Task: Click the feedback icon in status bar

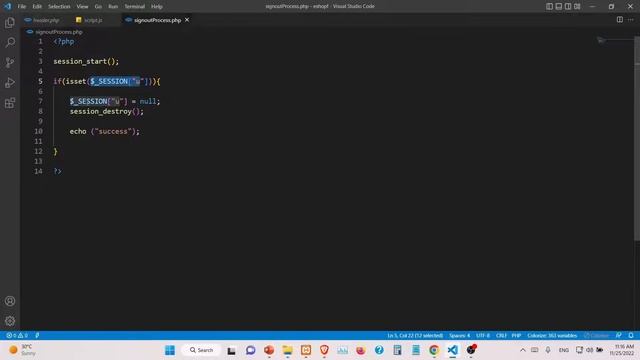Action: pyautogui.click(x=619, y=336)
